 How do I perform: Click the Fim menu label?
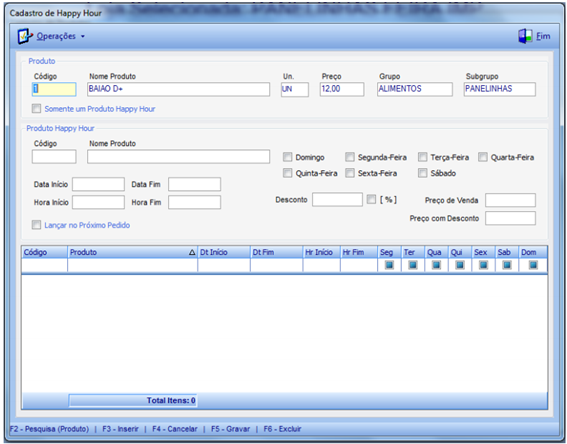click(543, 36)
